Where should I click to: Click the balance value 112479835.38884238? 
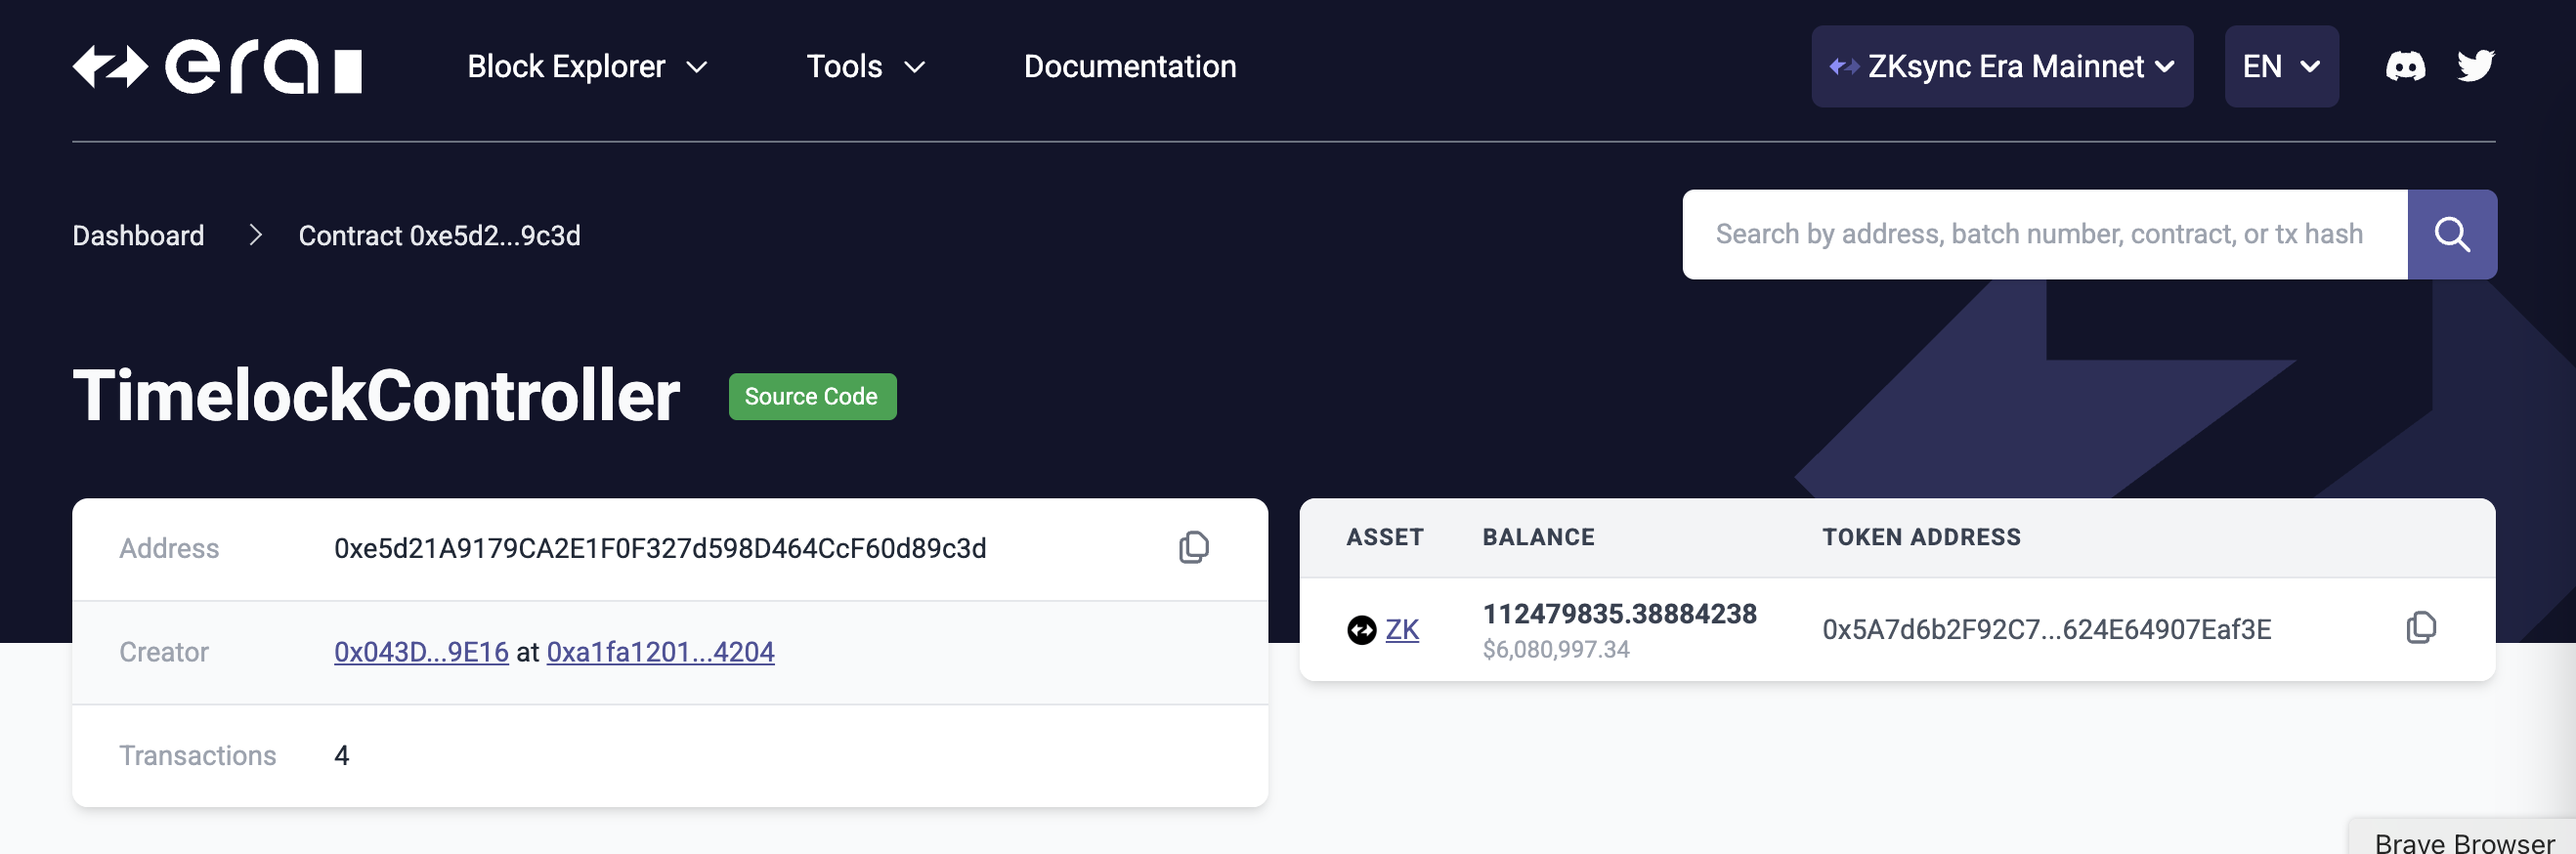(1619, 614)
